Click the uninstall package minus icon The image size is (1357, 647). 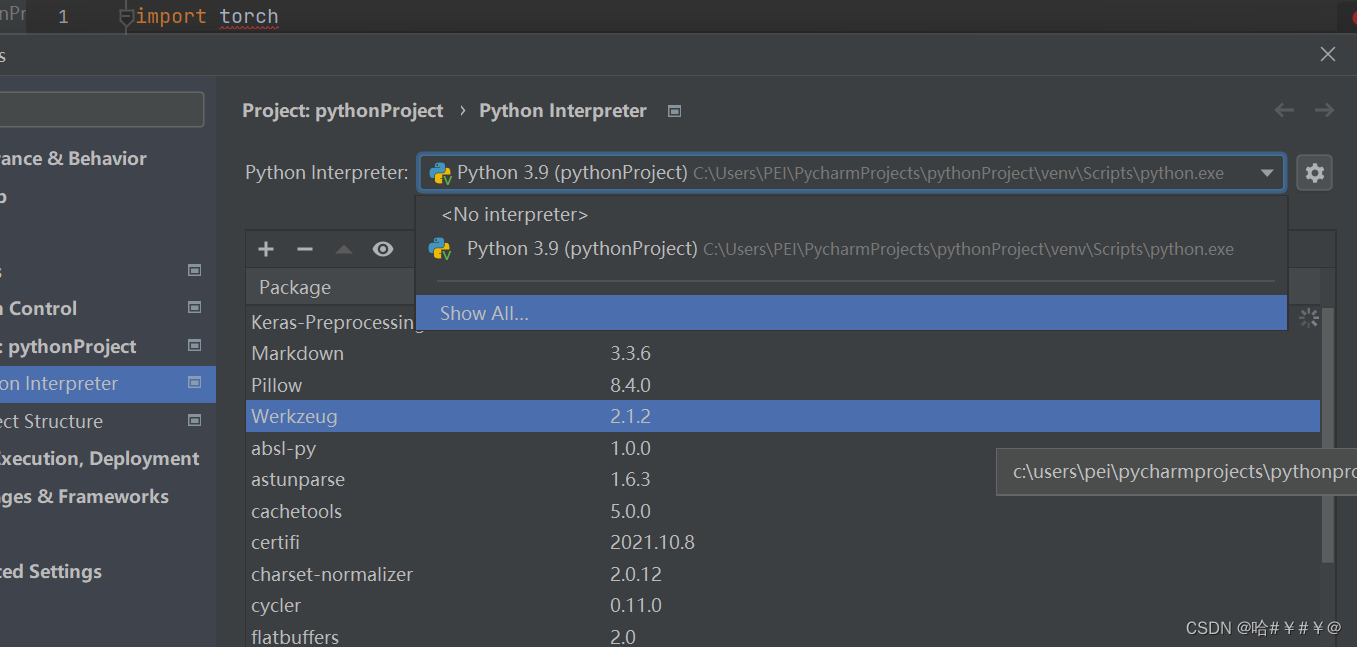tap(305, 249)
